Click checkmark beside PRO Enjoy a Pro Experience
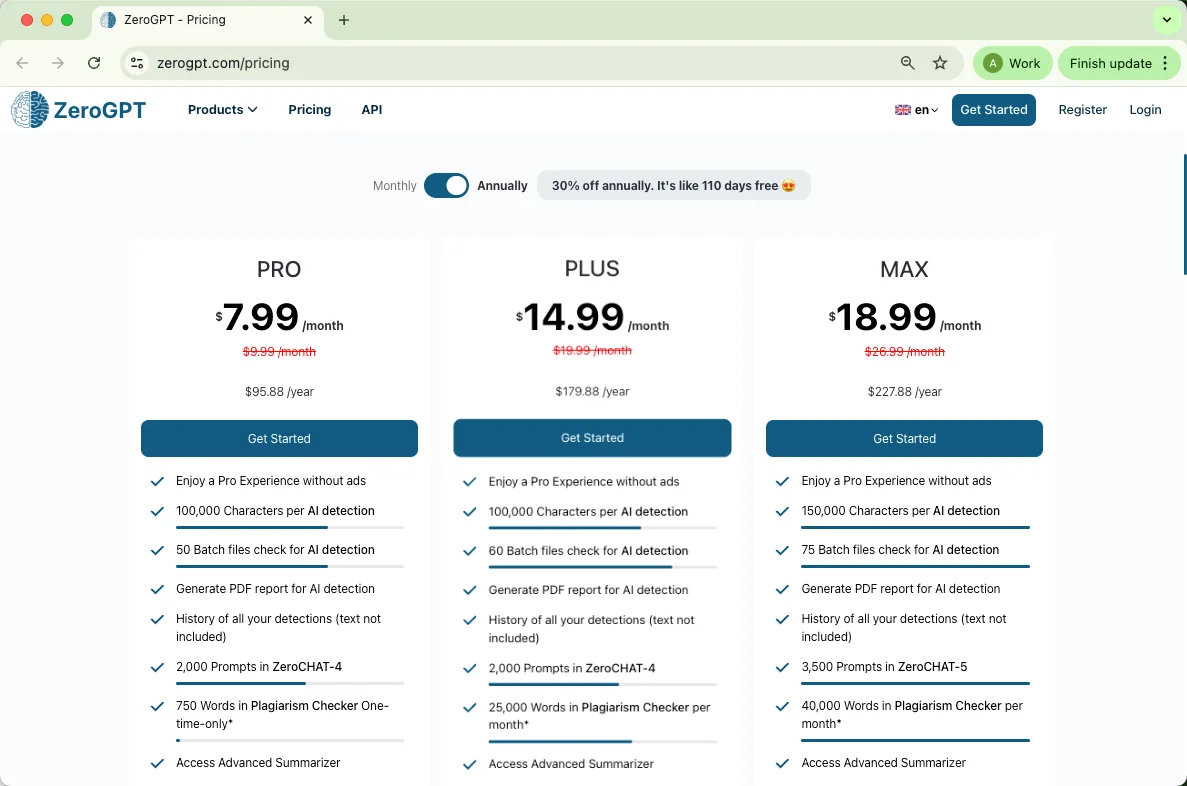The image size is (1187, 786). pyautogui.click(x=157, y=481)
